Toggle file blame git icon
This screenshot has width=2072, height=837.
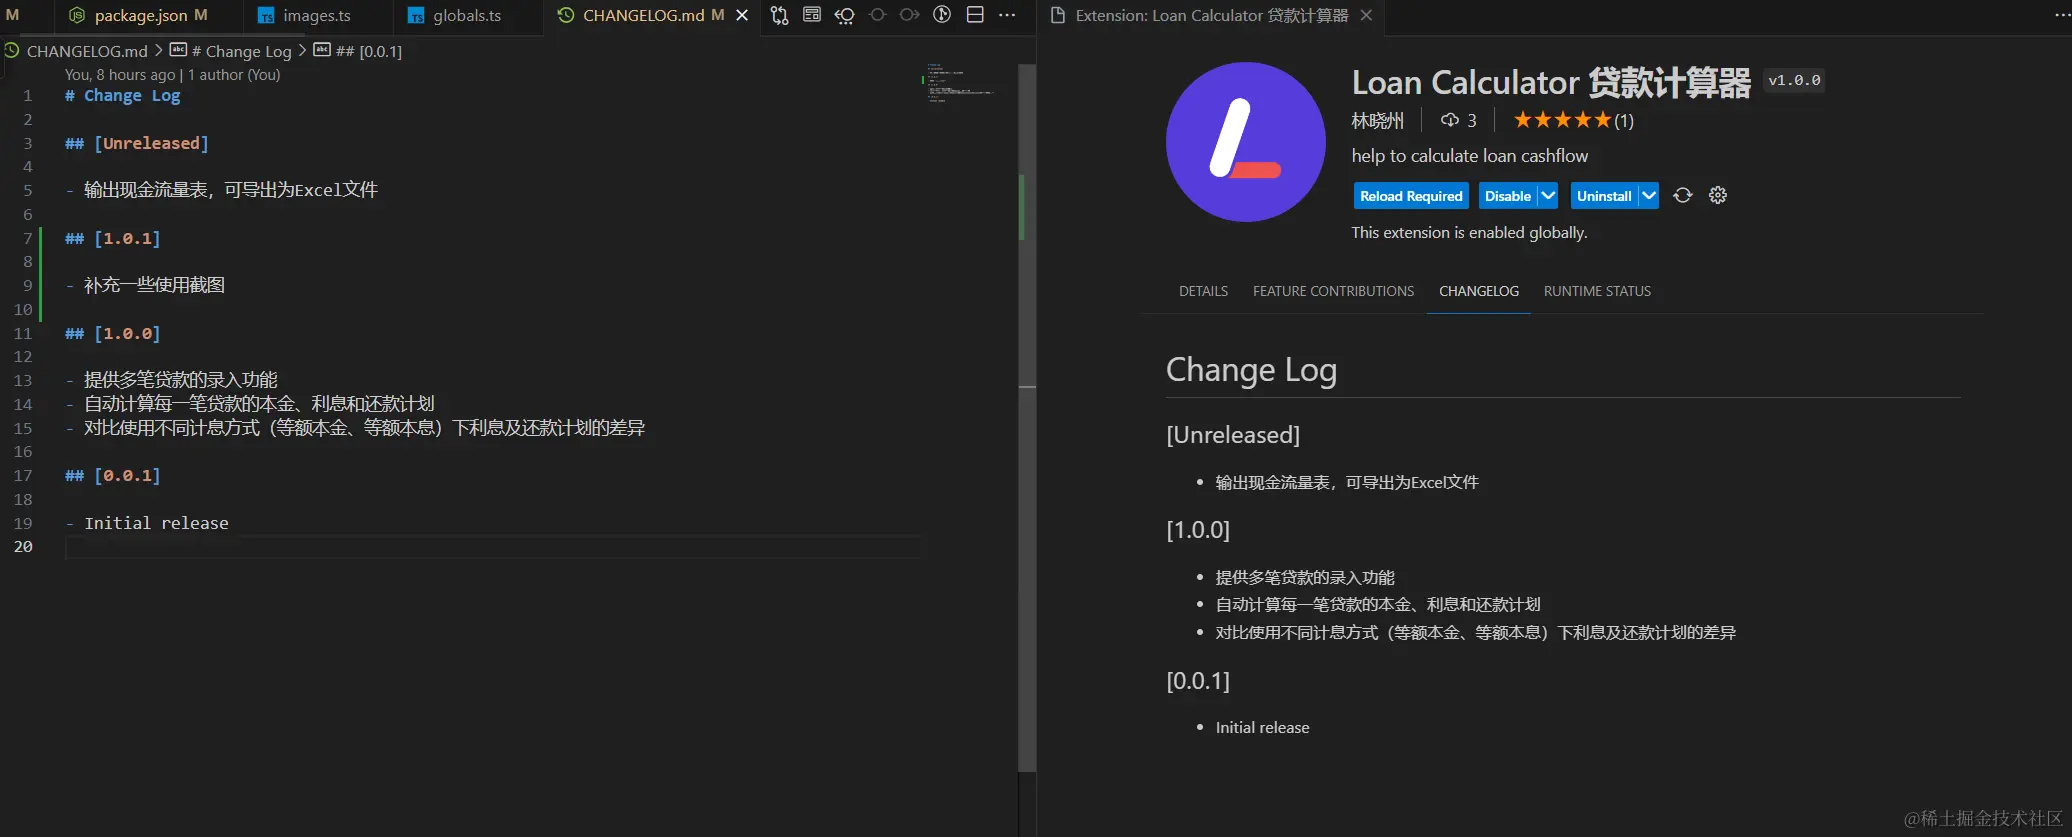point(942,15)
